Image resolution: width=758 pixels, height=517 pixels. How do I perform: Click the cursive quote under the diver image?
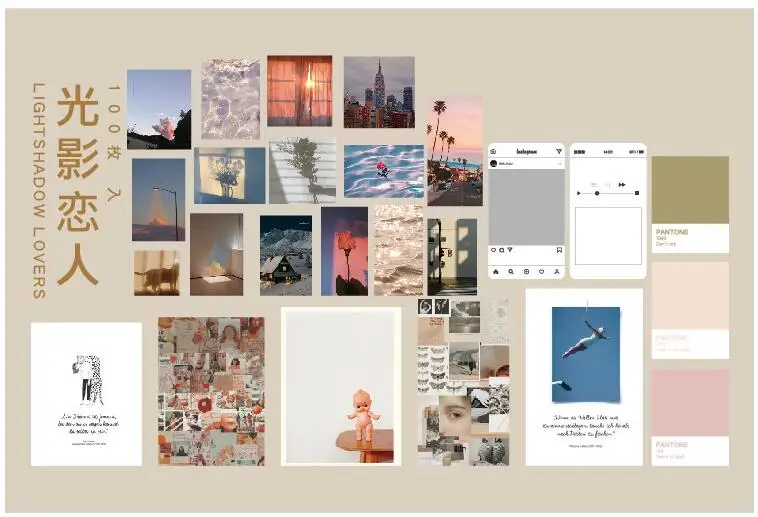tap(585, 426)
